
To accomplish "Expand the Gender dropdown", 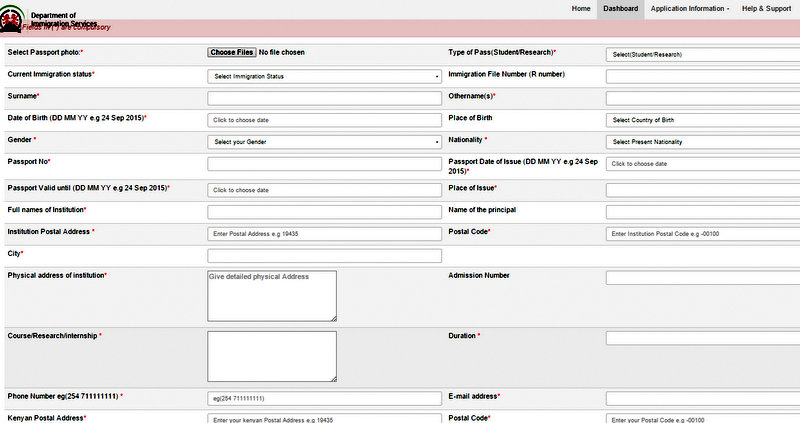I will coord(325,142).
